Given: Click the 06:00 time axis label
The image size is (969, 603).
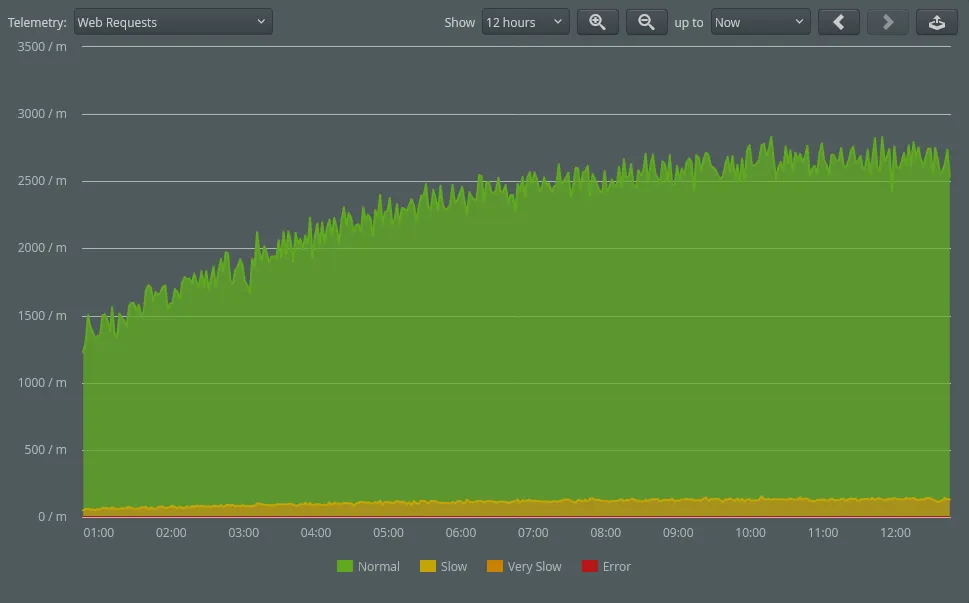Looking at the screenshot, I should coord(461,533).
